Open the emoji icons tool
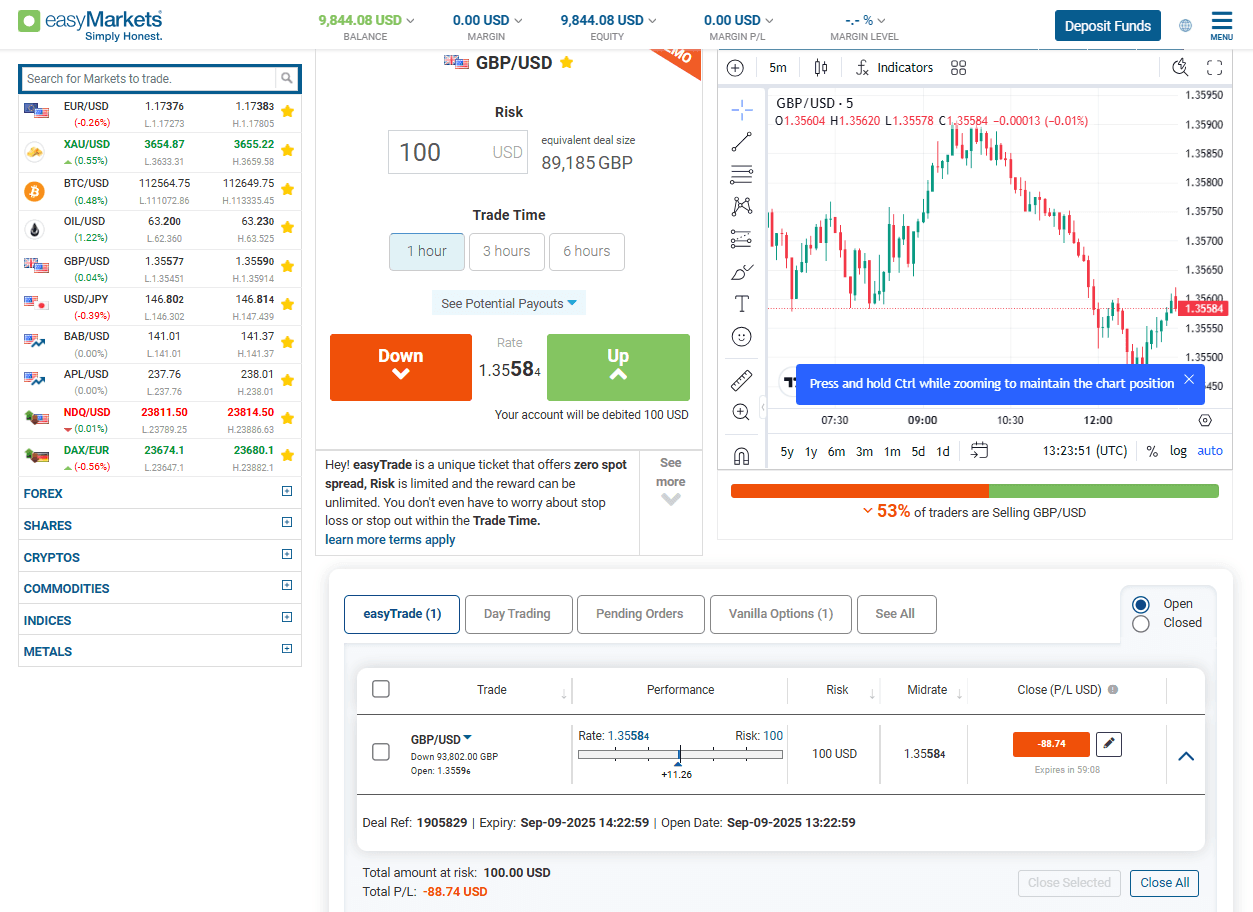The image size is (1253, 912). 741,337
